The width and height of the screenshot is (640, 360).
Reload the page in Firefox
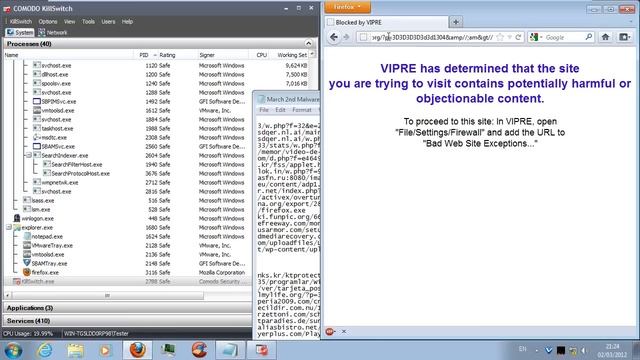click(518, 37)
